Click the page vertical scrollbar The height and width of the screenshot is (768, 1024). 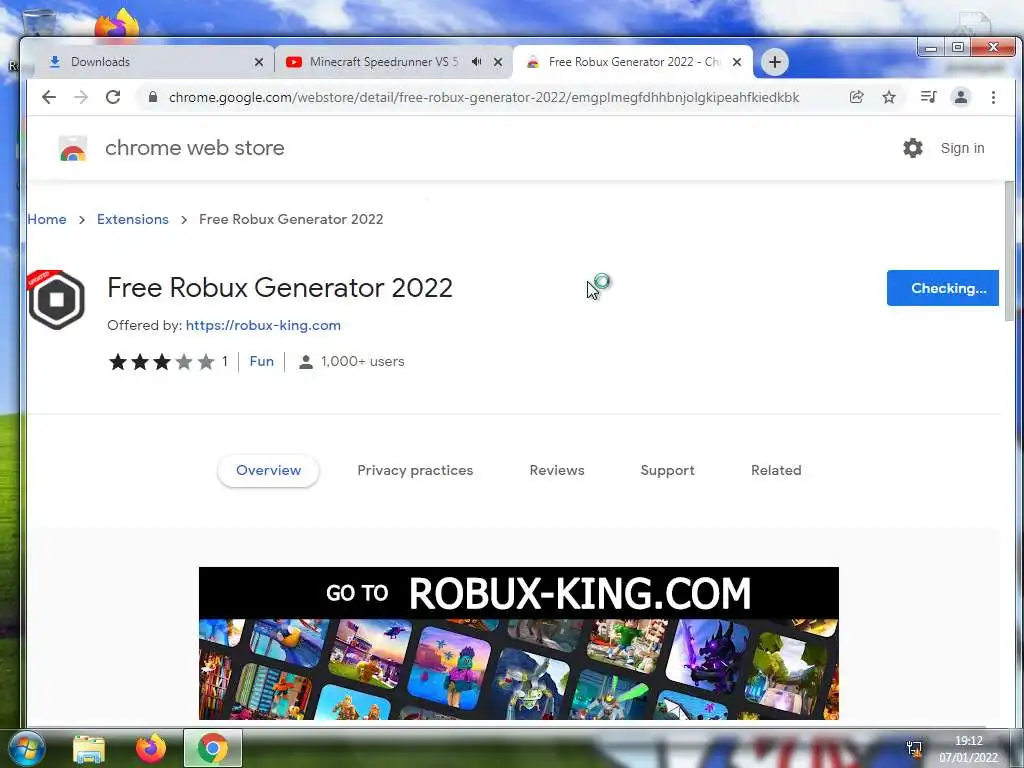(1010, 251)
